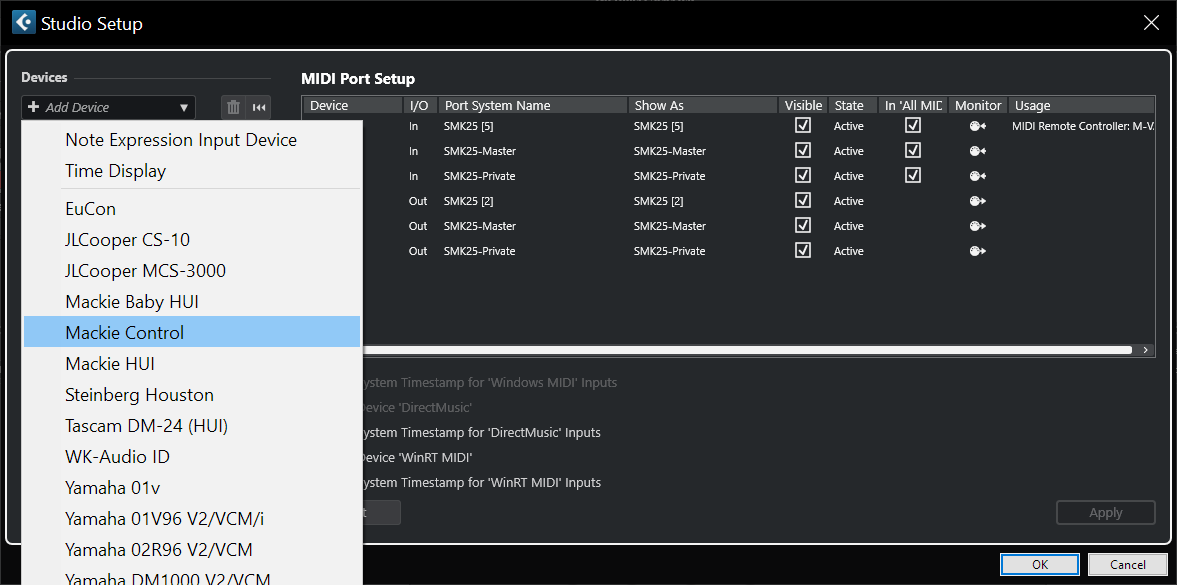Uncheck Visible for the In SMK25-Master port
1177x585 pixels.
pyautogui.click(x=803, y=150)
